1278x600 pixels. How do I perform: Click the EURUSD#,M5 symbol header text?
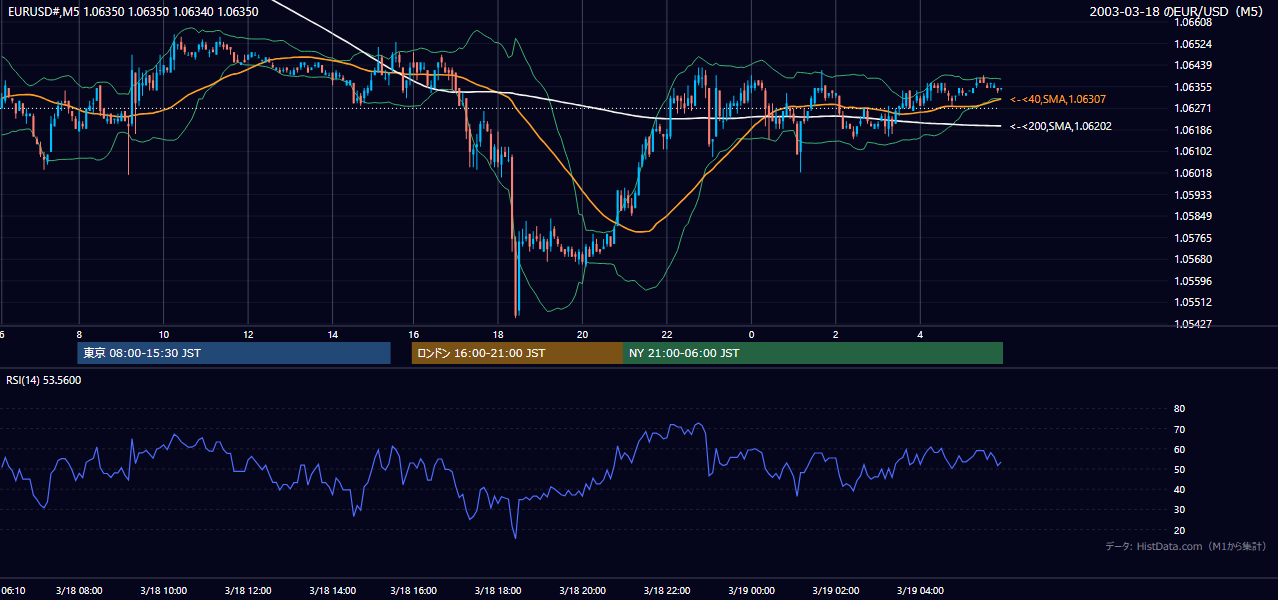click(x=131, y=11)
